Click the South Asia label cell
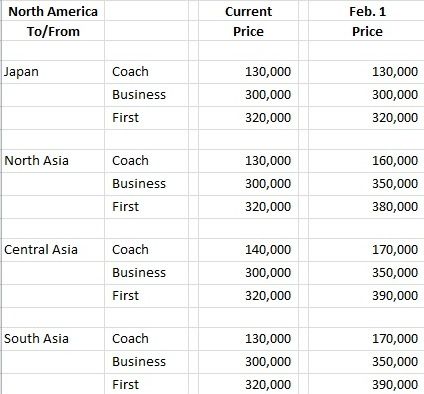Image resolution: width=424 pixels, height=394 pixels. 53,339
